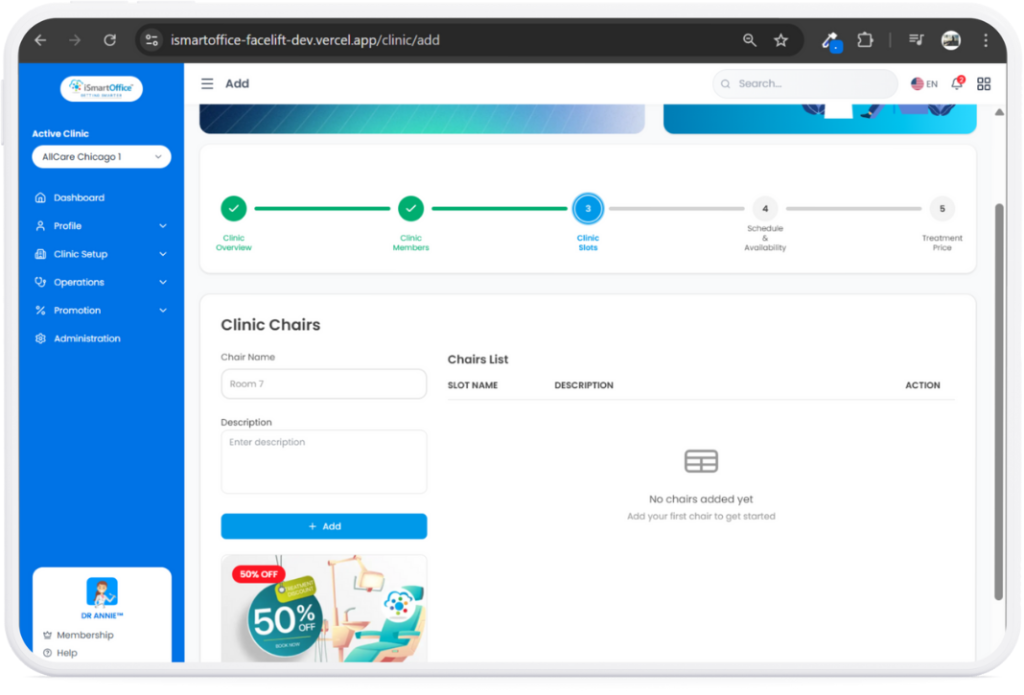Click the Chair Name input field
Screen dimensions: 1024x695
pos(323,384)
